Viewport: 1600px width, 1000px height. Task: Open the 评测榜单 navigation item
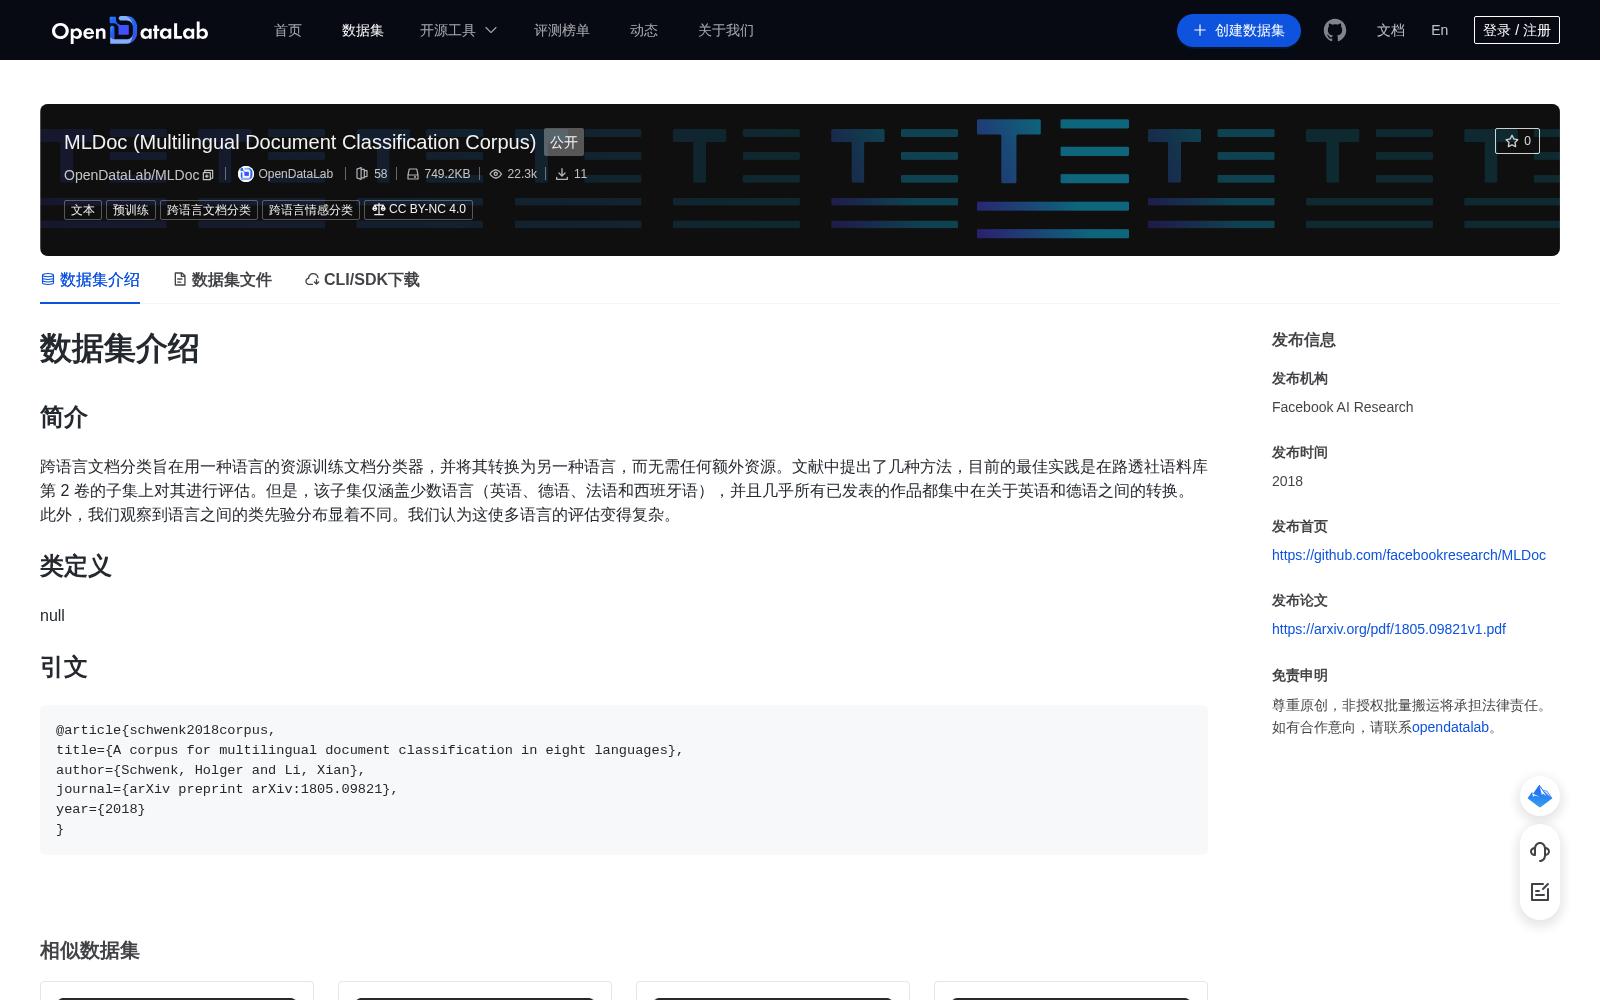[562, 30]
